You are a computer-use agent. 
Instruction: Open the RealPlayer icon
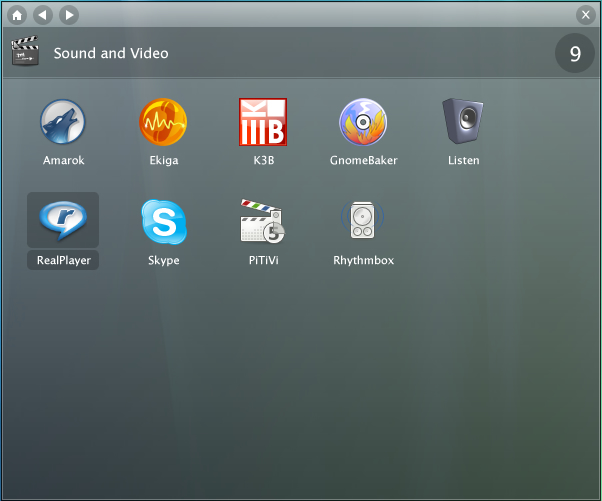(63, 220)
